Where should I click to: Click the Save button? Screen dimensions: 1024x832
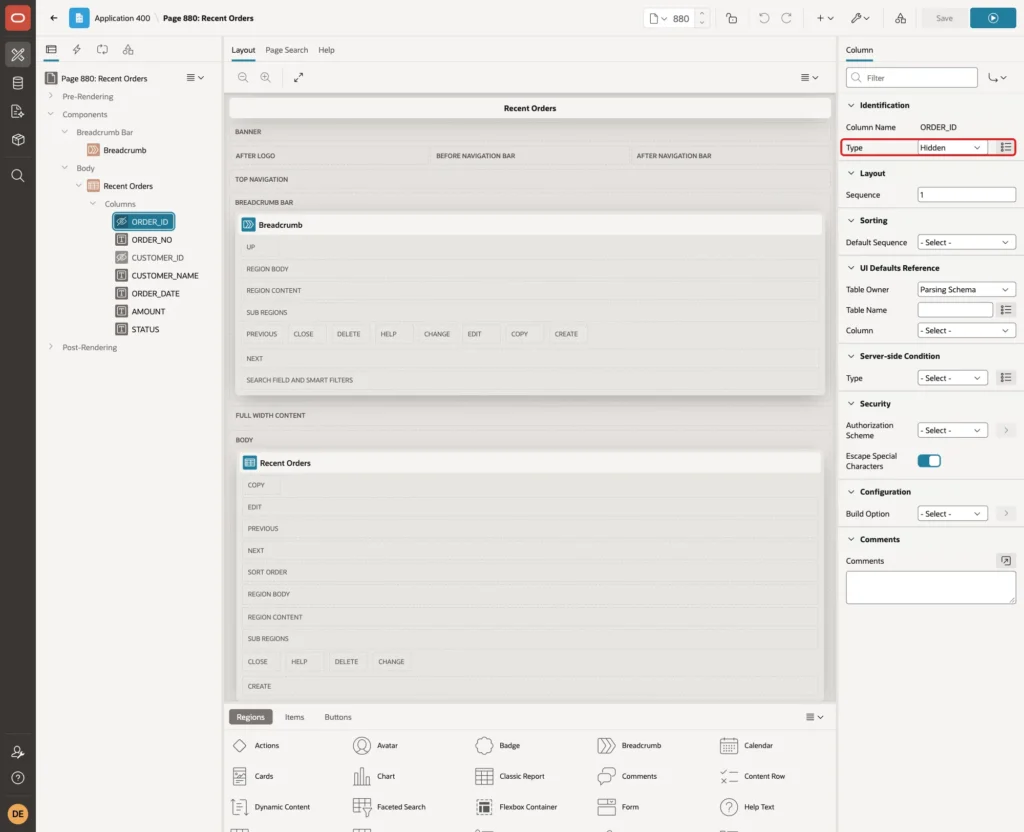click(944, 18)
